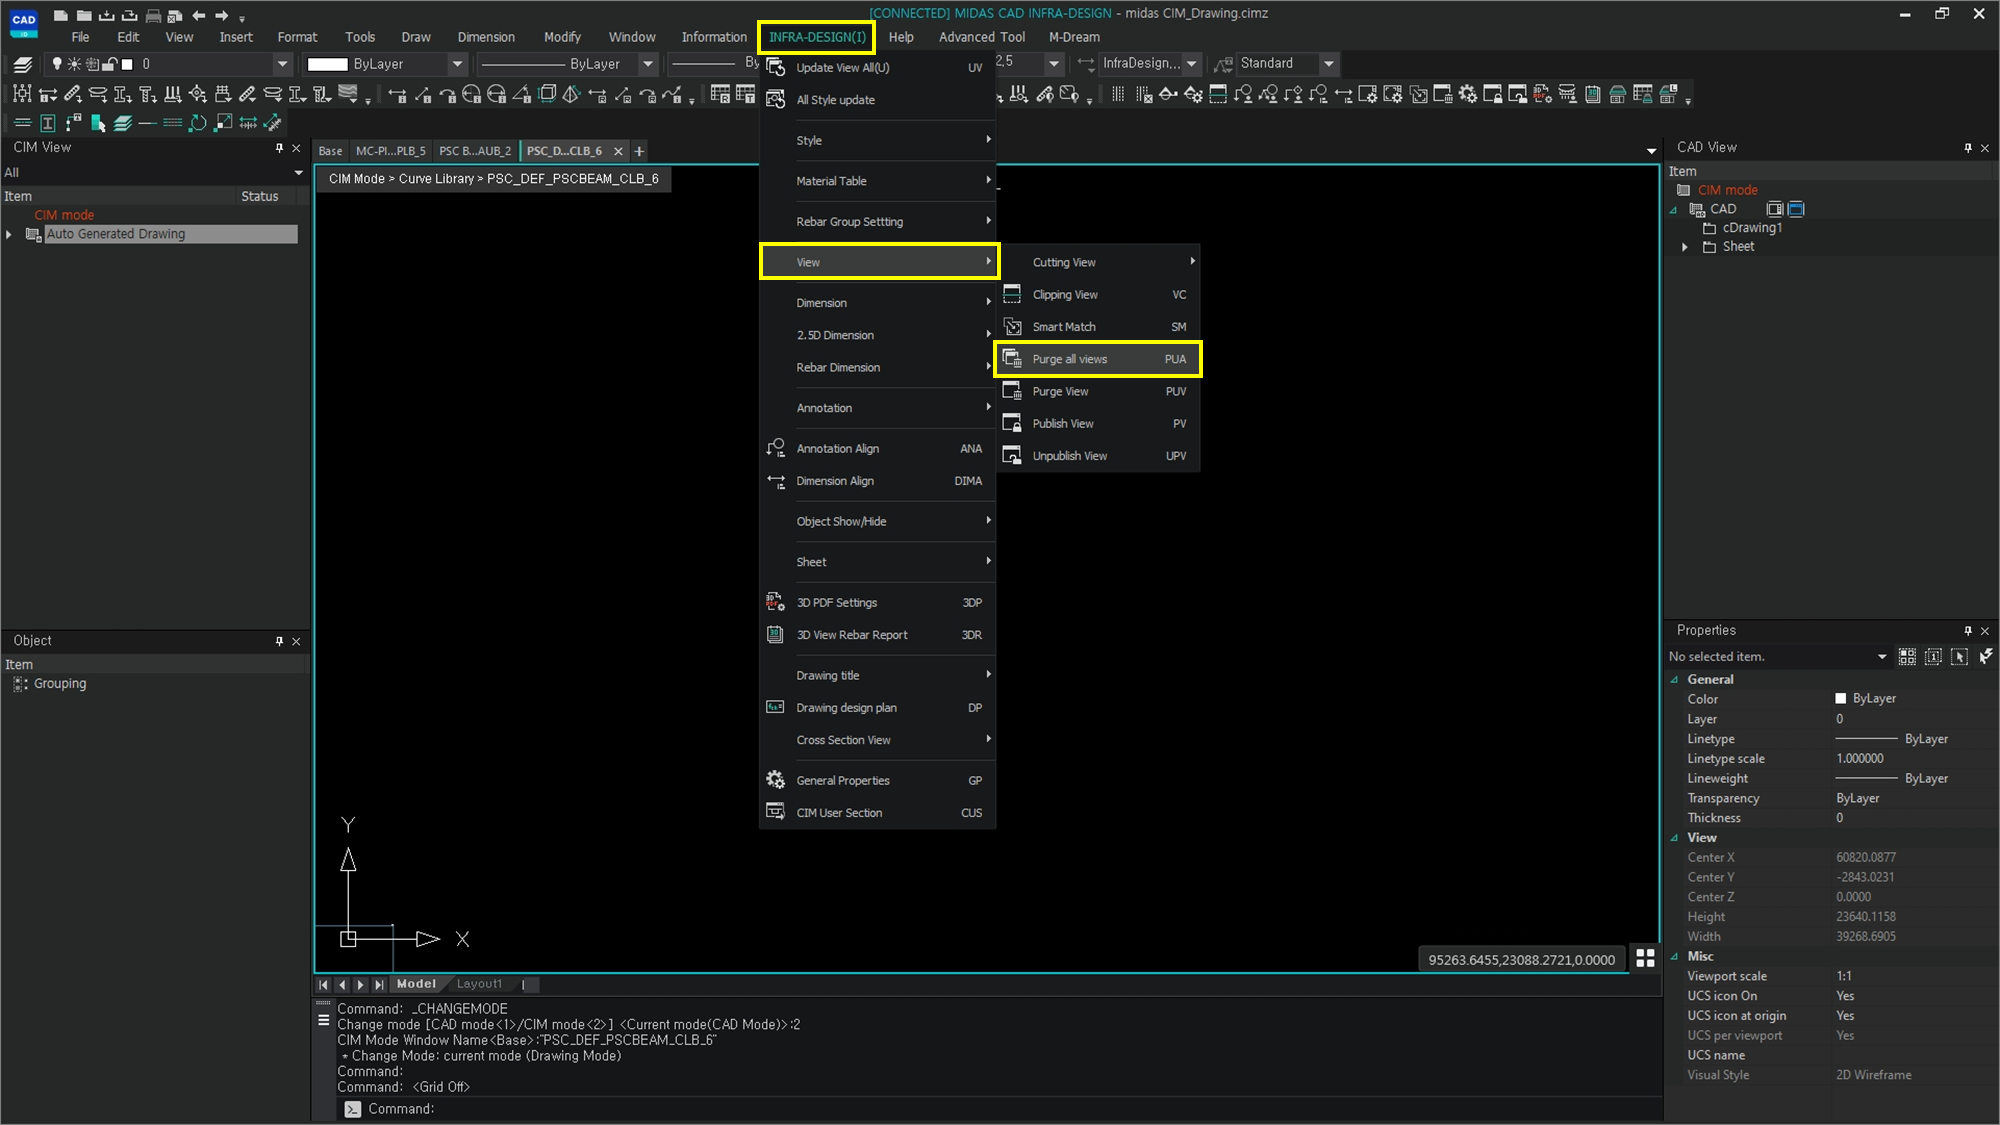Image resolution: width=2000 pixels, height=1125 pixels.
Task: Add a new drawing tab with plus button
Action: [639, 151]
